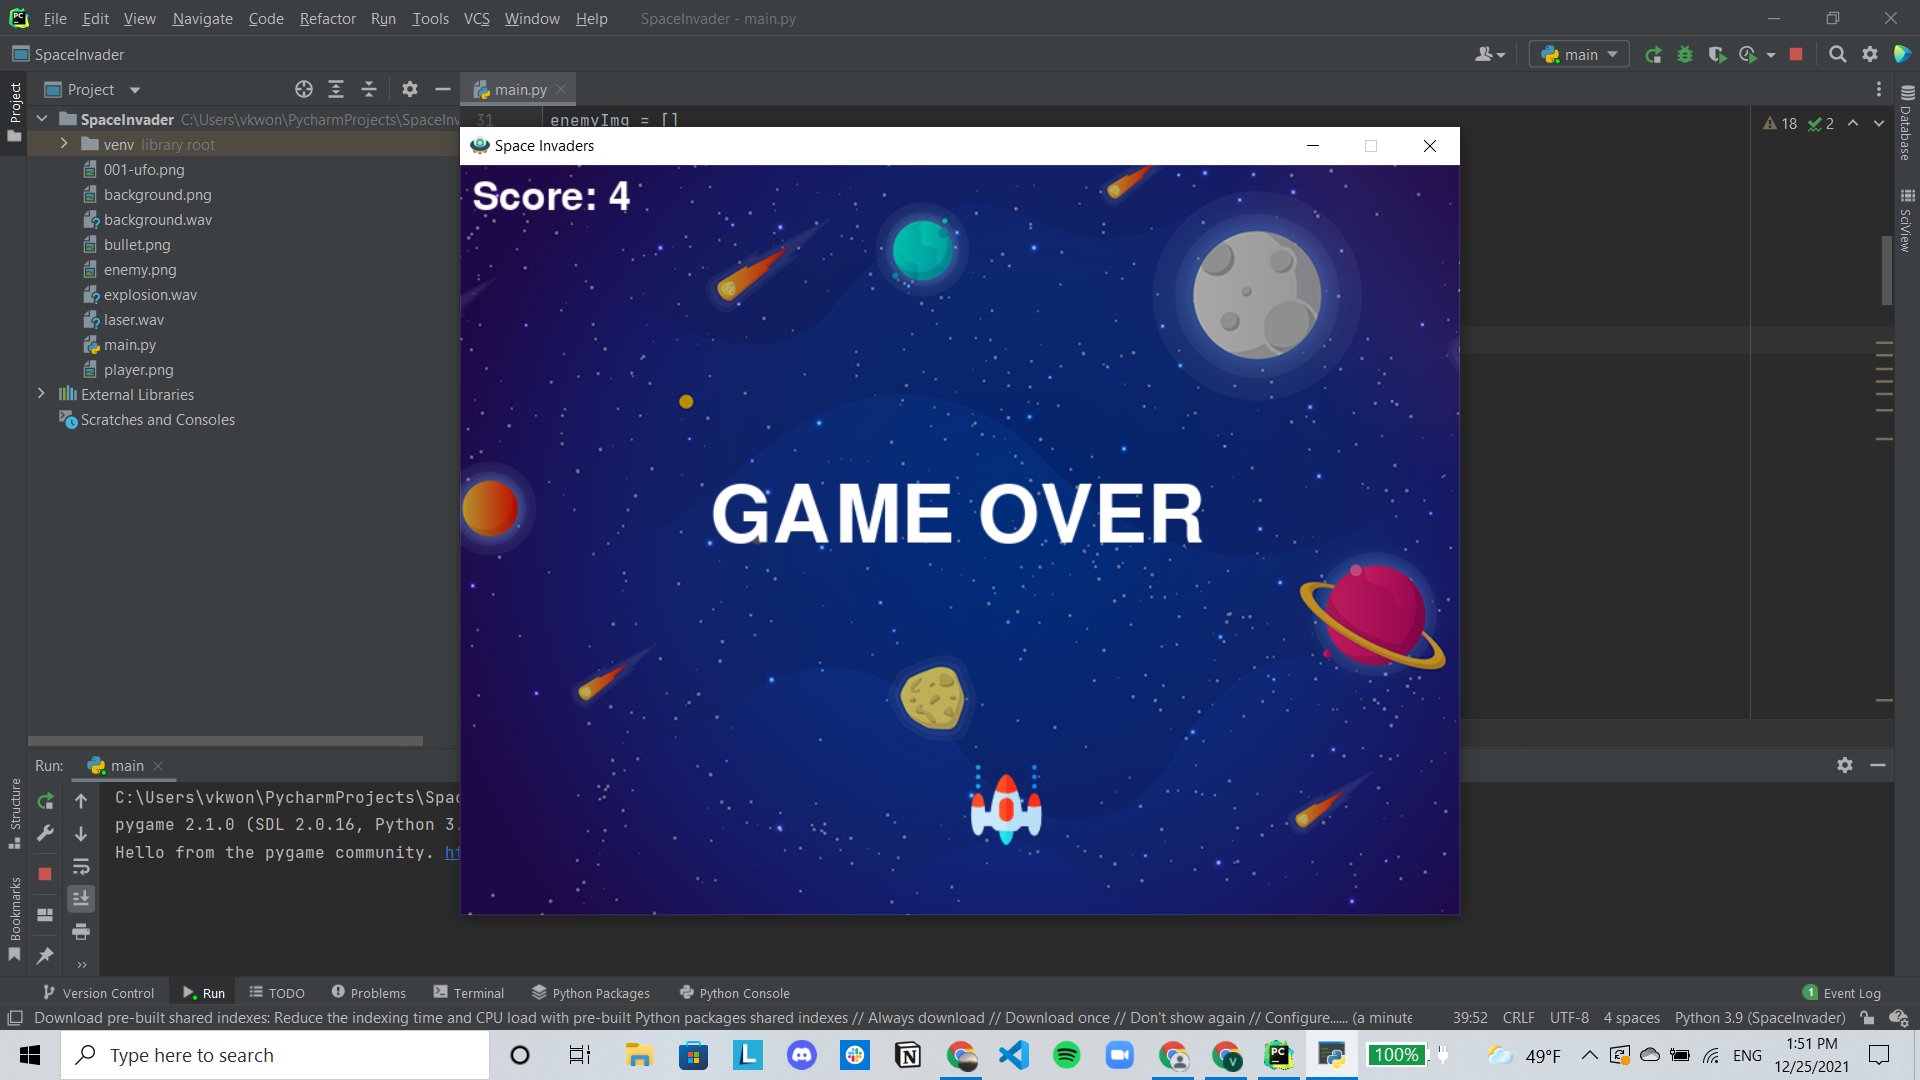The image size is (1920, 1080).
Task: Click Expand All icon in Project panel
Action: point(336,89)
